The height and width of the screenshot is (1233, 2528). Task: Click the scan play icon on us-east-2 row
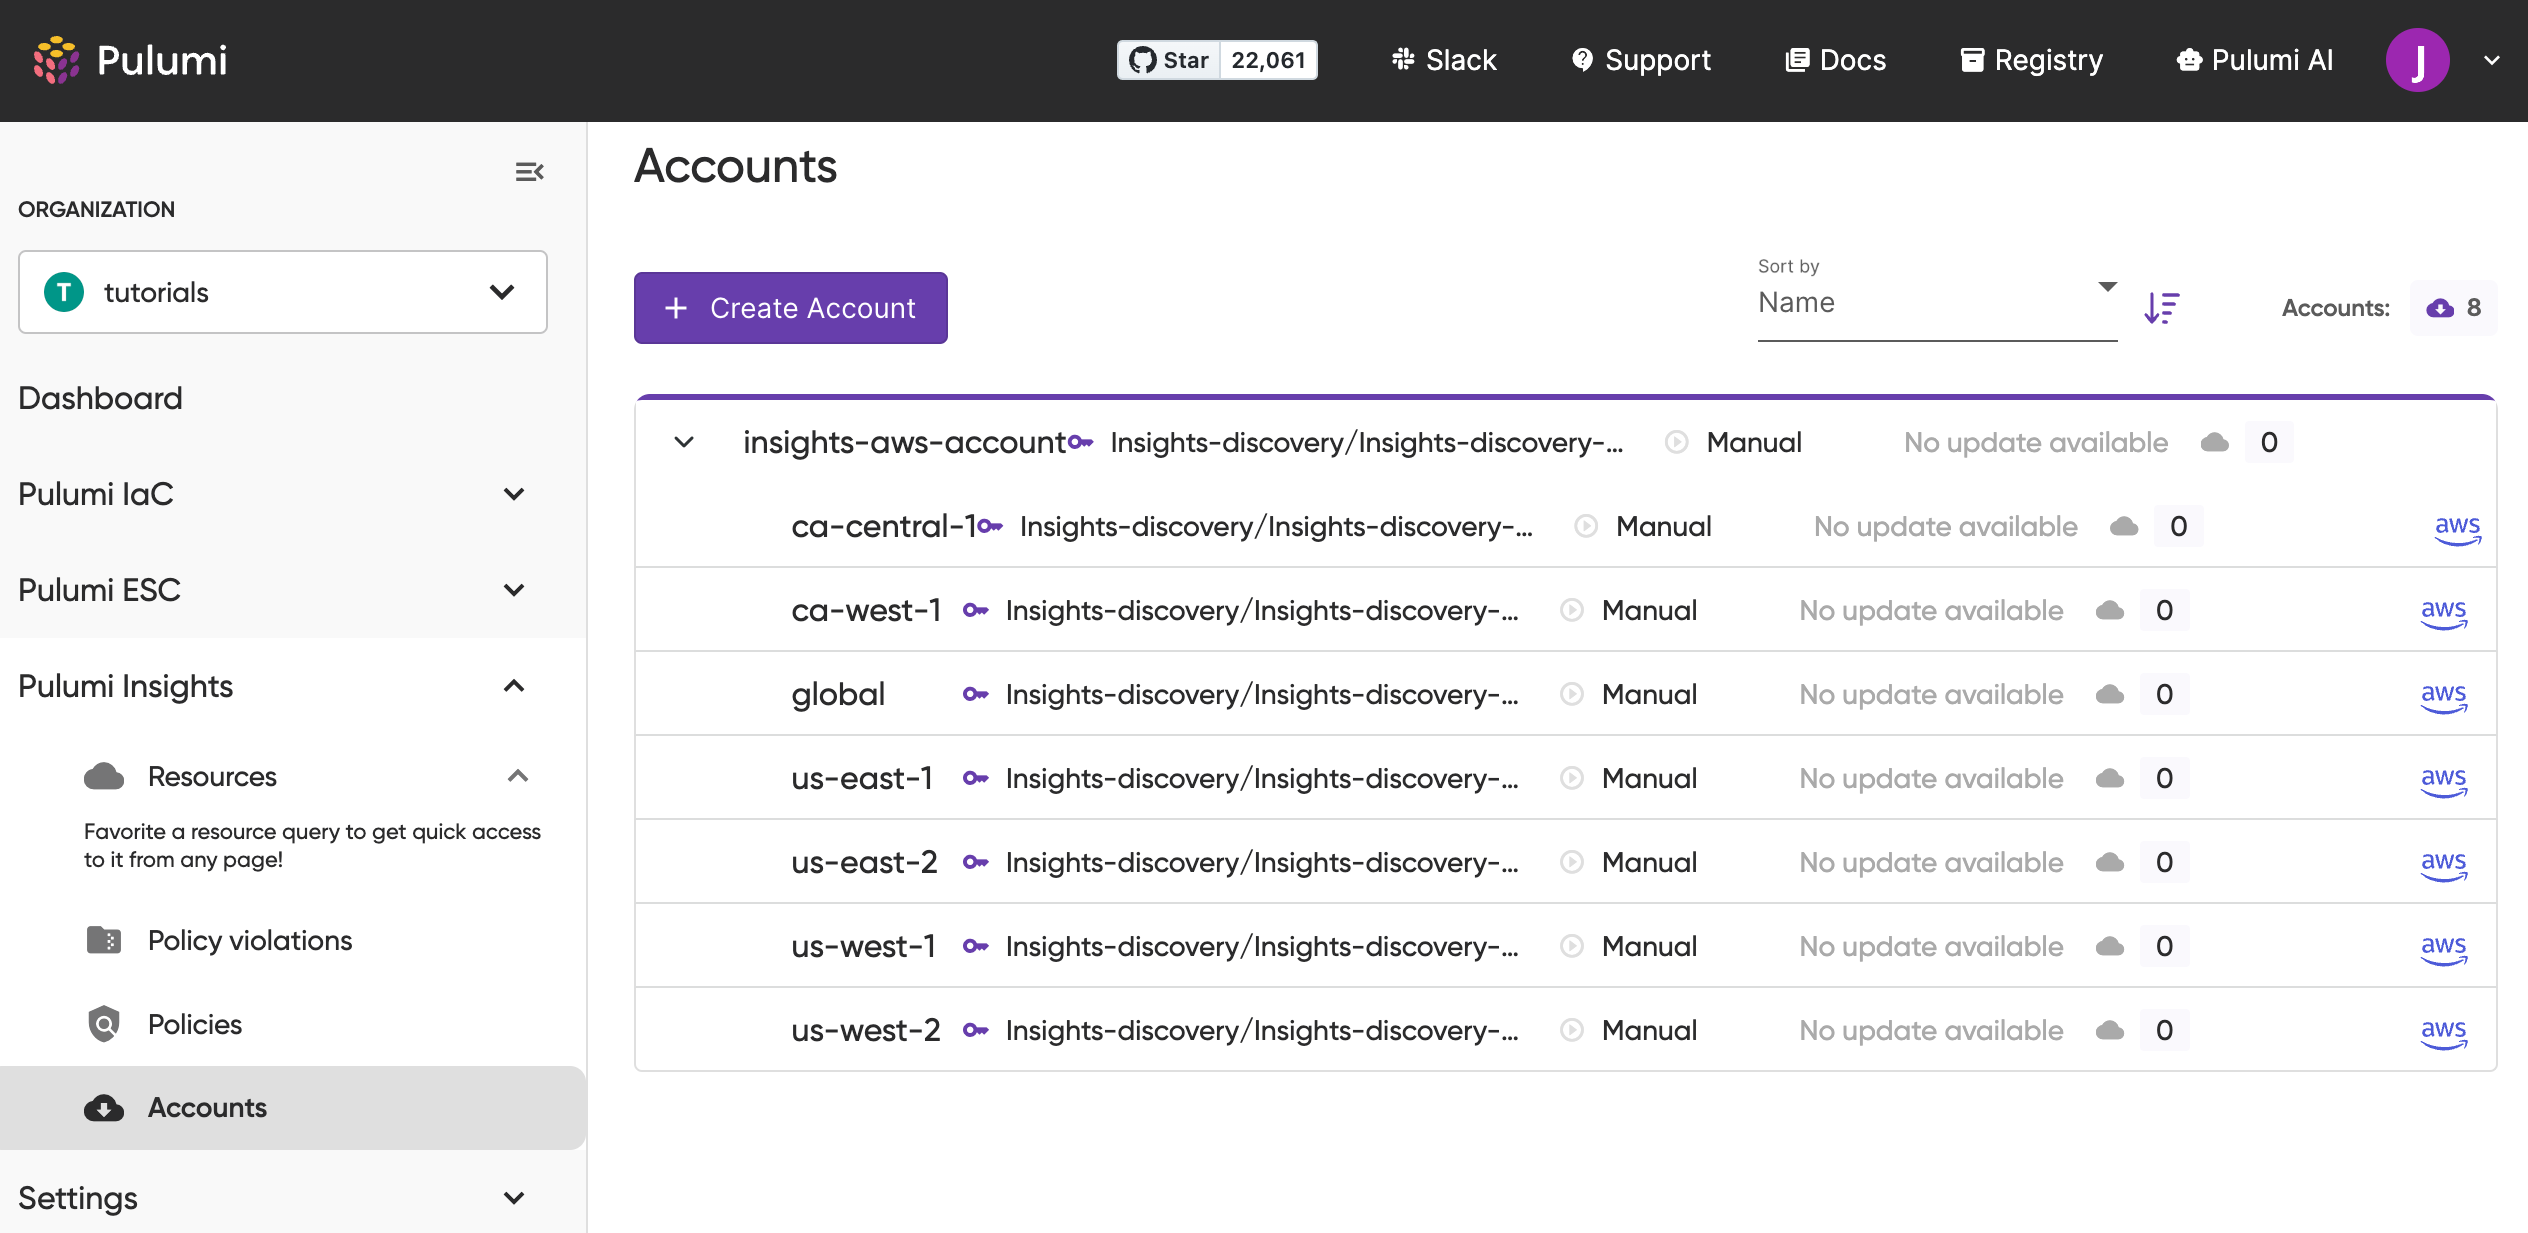pyautogui.click(x=1572, y=862)
